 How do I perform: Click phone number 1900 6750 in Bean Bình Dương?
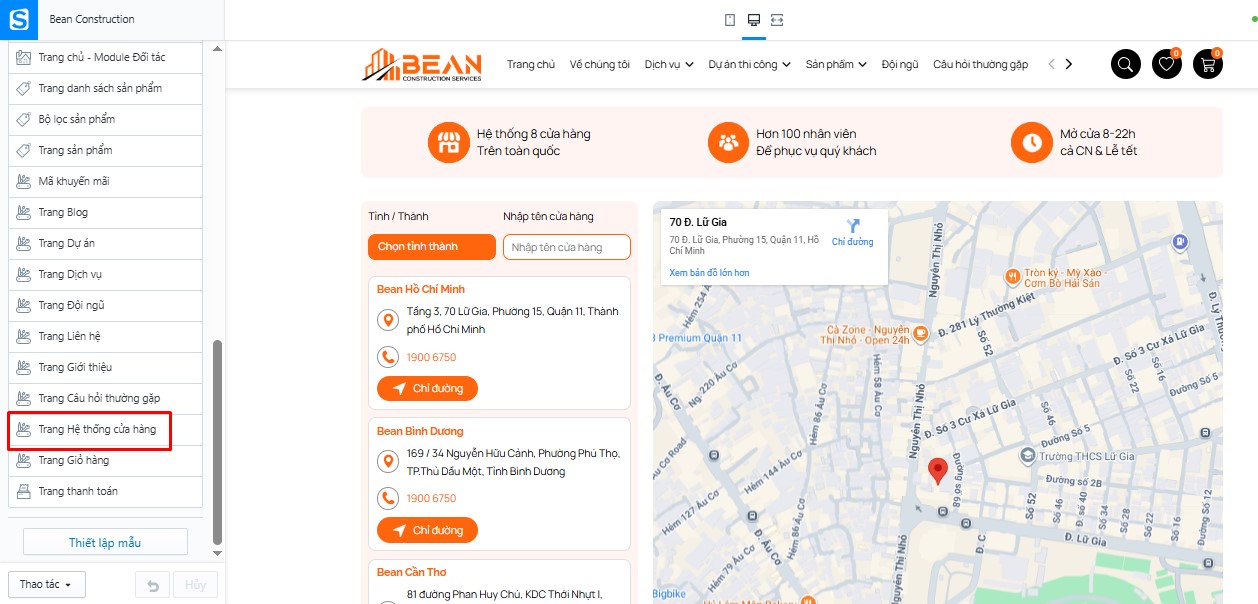[x=431, y=498]
